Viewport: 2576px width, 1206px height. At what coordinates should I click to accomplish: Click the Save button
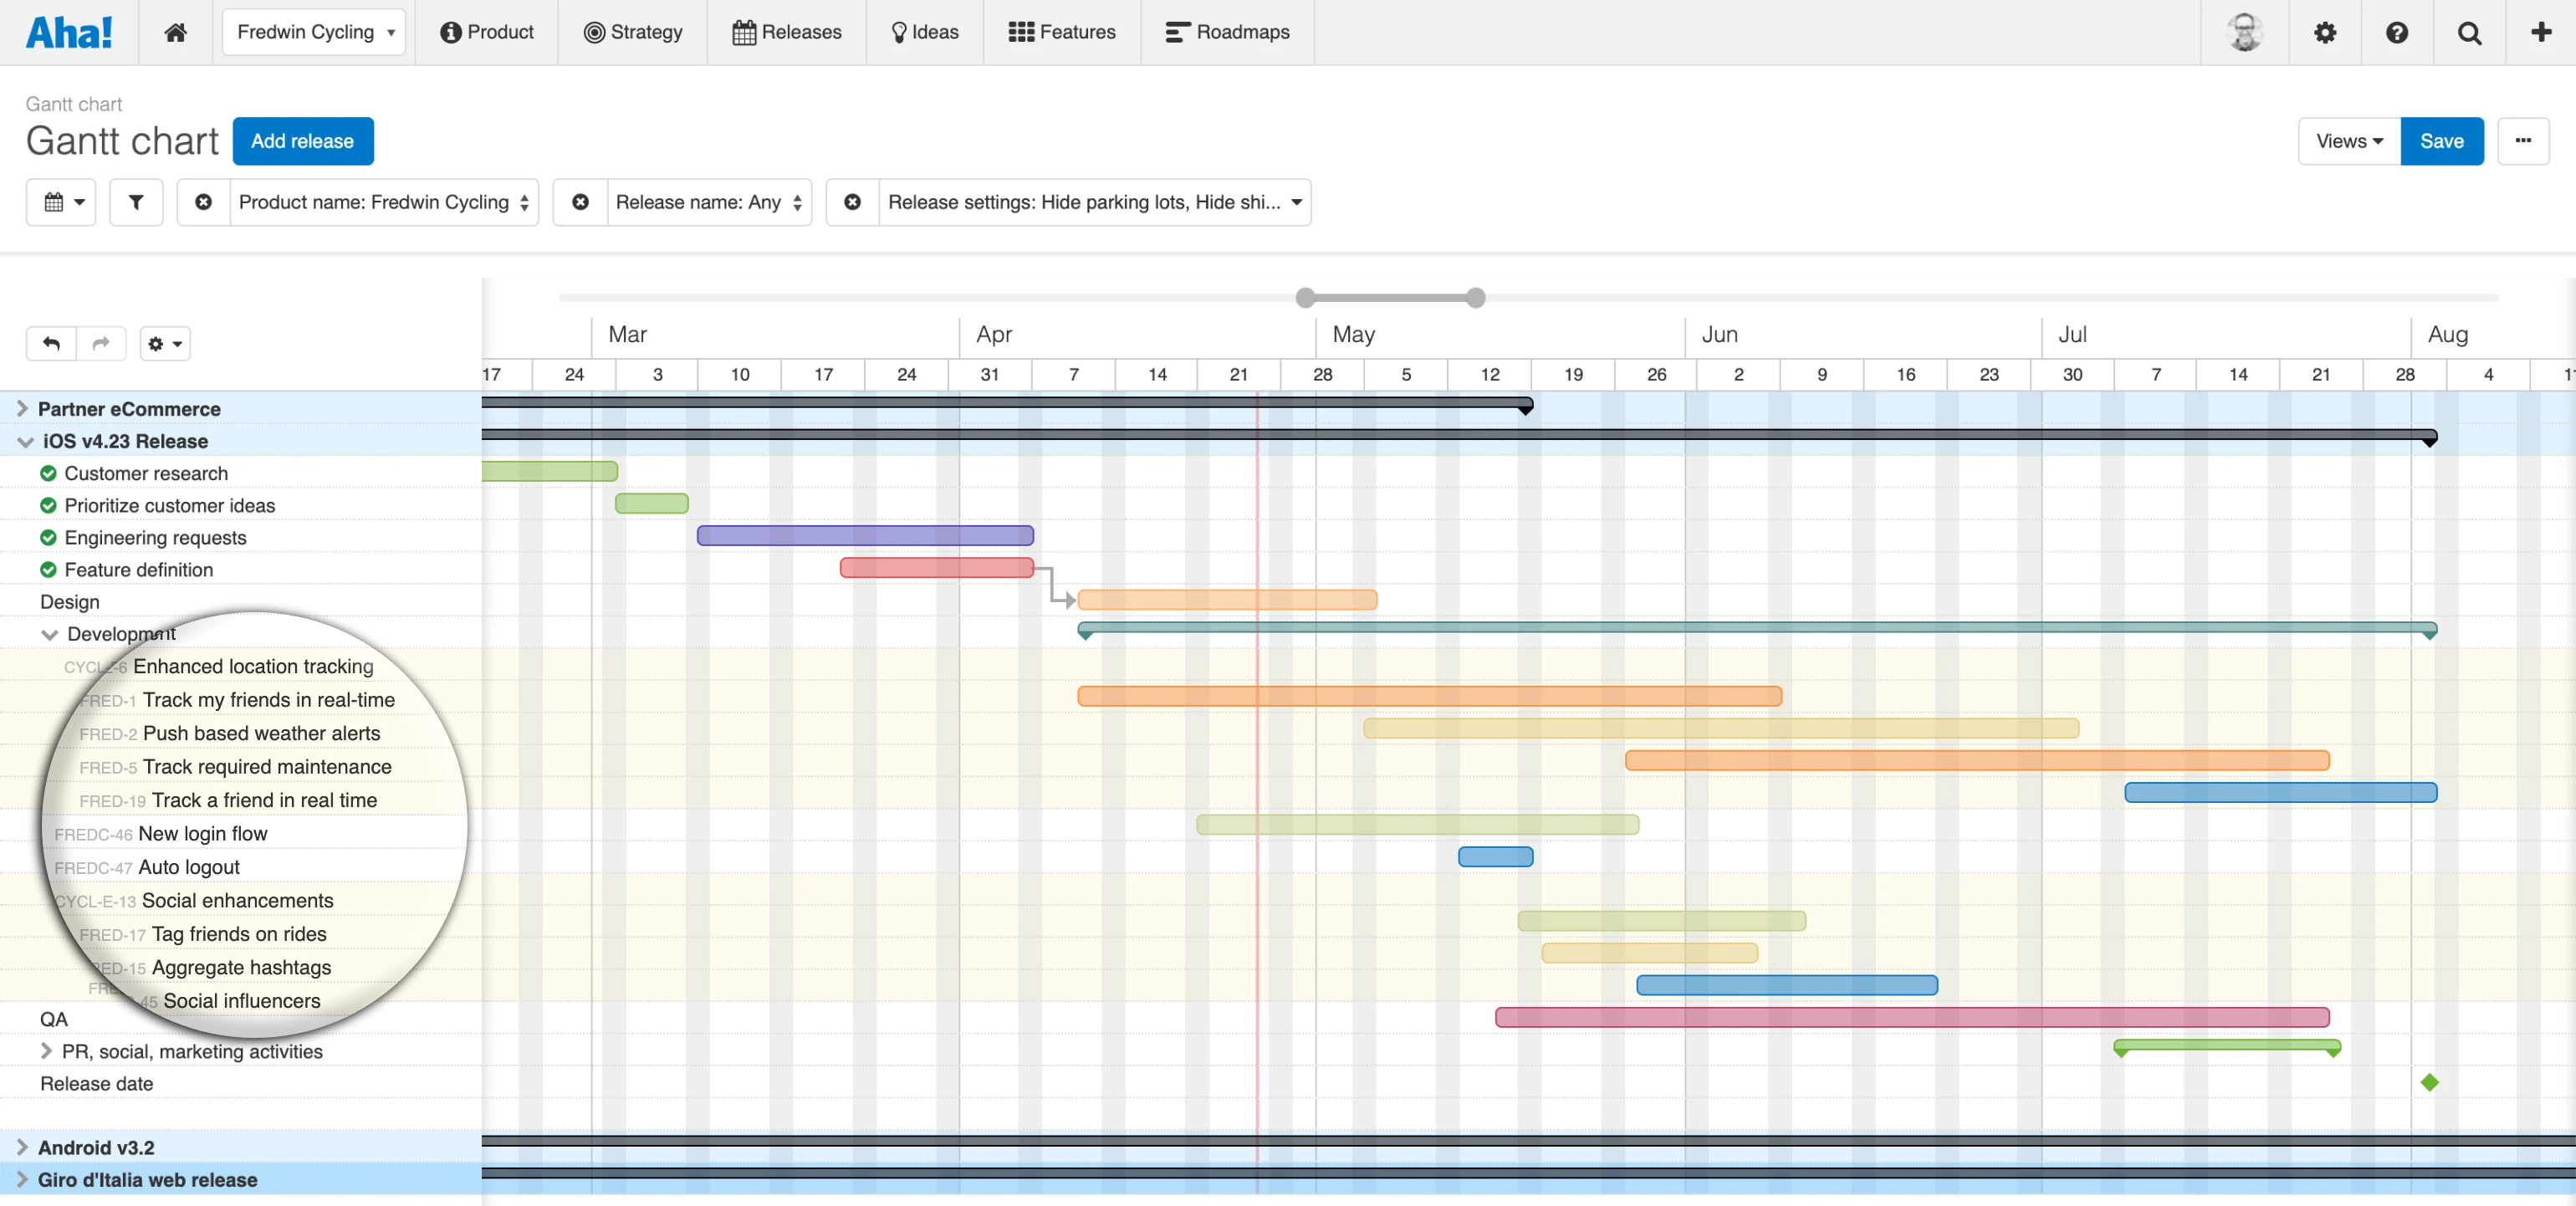coord(2441,141)
